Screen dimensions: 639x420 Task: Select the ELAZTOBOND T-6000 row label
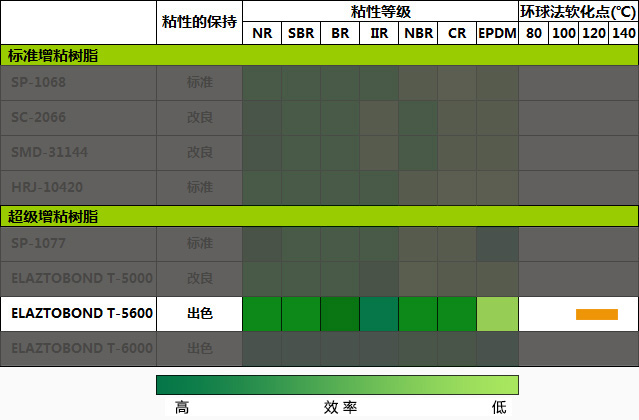(x=82, y=348)
